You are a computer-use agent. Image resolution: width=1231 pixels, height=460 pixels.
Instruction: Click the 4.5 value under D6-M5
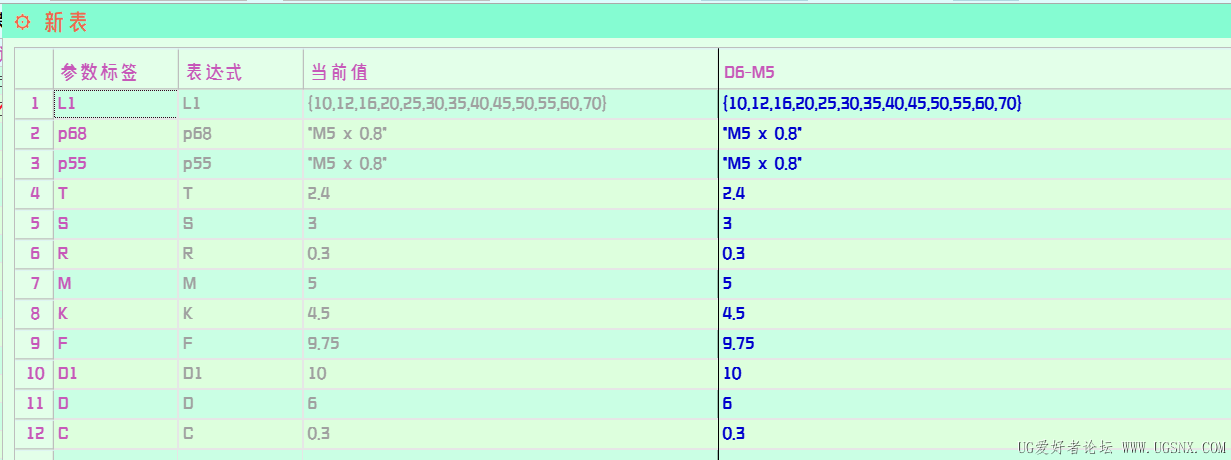coord(975,314)
